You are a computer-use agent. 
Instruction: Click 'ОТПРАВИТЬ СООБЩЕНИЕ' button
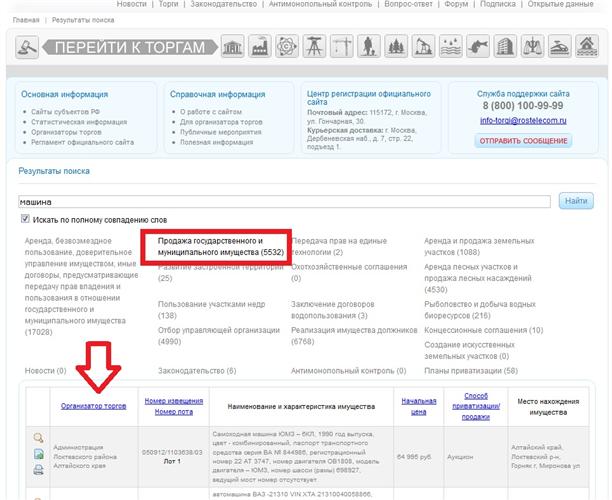tap(521, 141)
